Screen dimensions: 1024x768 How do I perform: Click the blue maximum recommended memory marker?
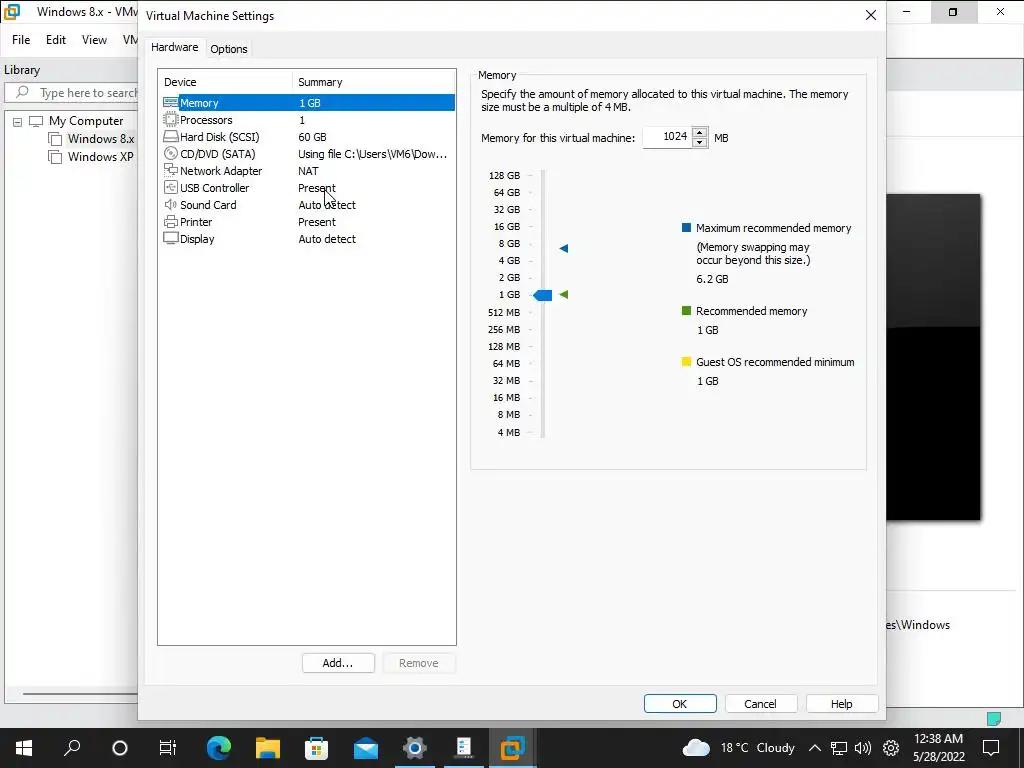point(564,248)
